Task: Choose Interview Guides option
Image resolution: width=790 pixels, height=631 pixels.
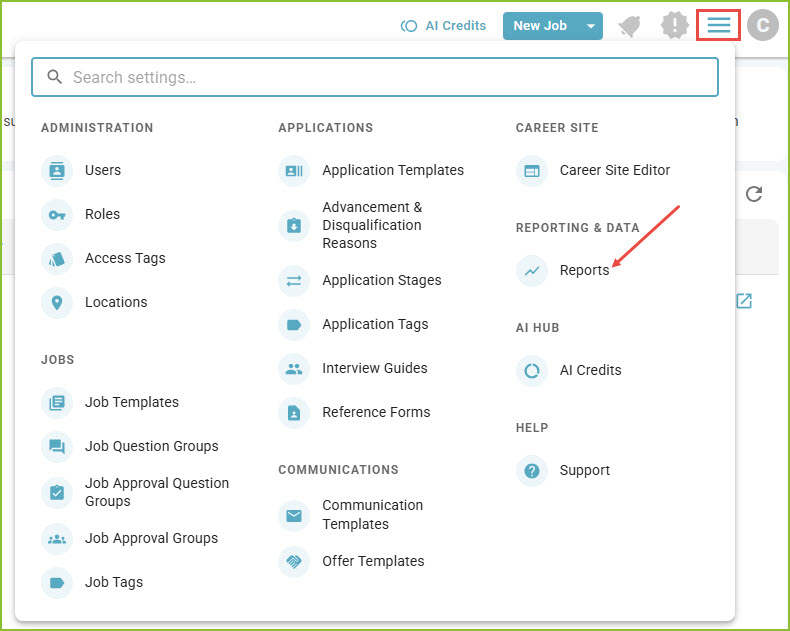Action: (374, 368)
